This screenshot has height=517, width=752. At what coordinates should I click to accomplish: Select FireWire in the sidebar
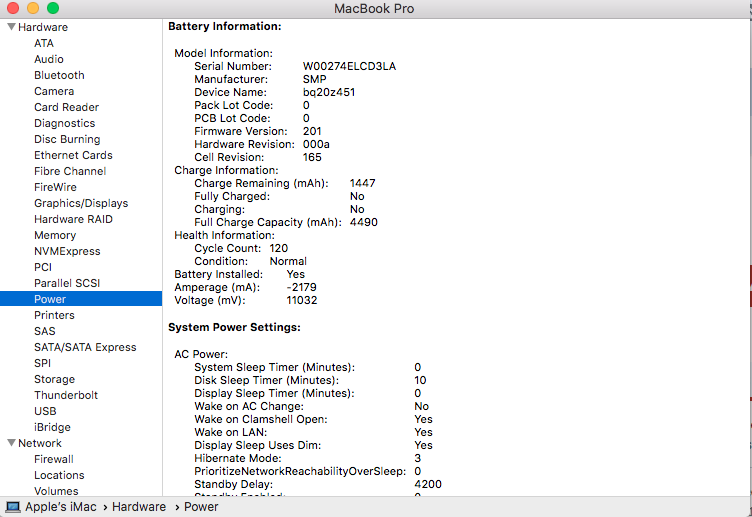55,187
